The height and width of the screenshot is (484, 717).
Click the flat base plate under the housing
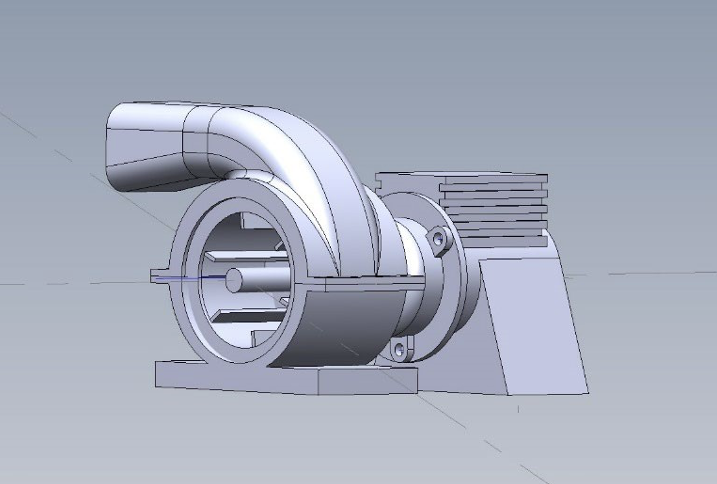238,377
